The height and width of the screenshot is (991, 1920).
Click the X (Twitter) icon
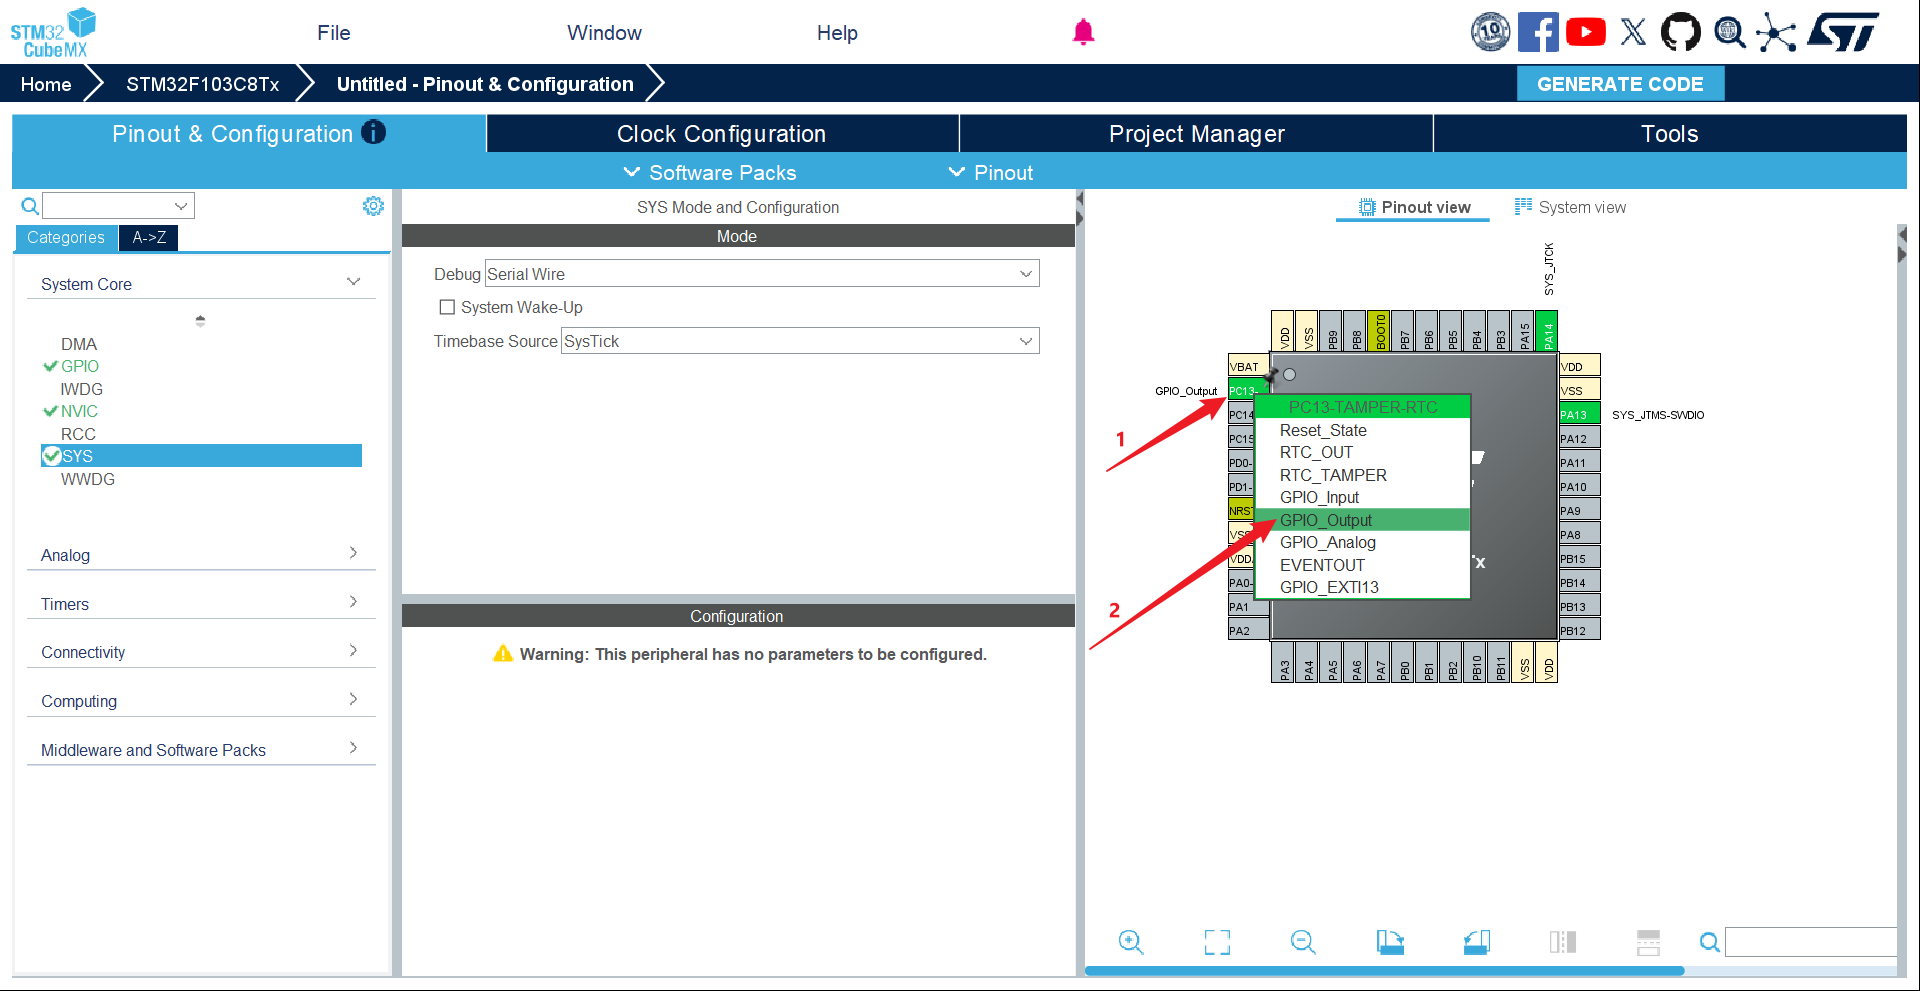[1633, 32]
